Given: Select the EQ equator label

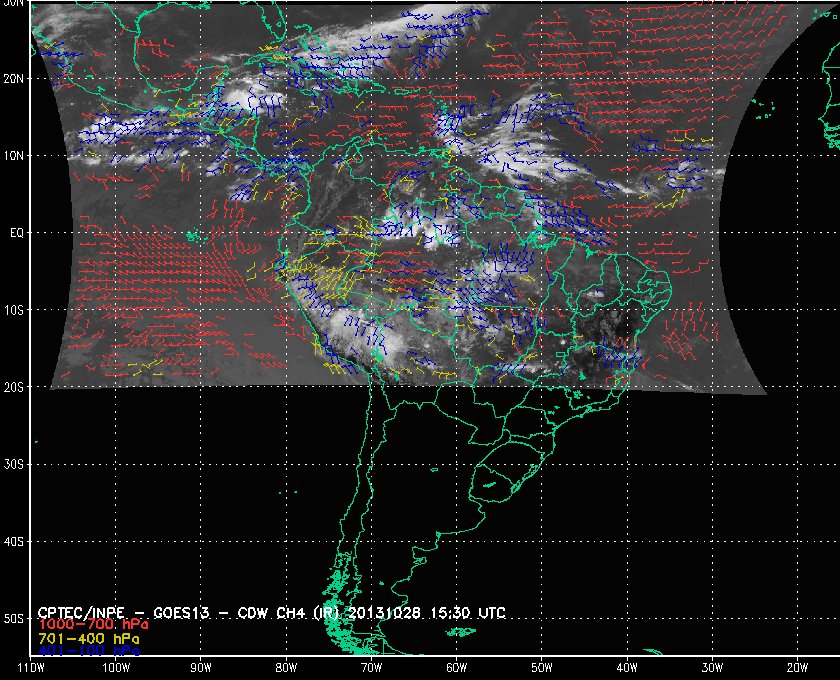Looking at the screenshot, I should tap(17, 233).
